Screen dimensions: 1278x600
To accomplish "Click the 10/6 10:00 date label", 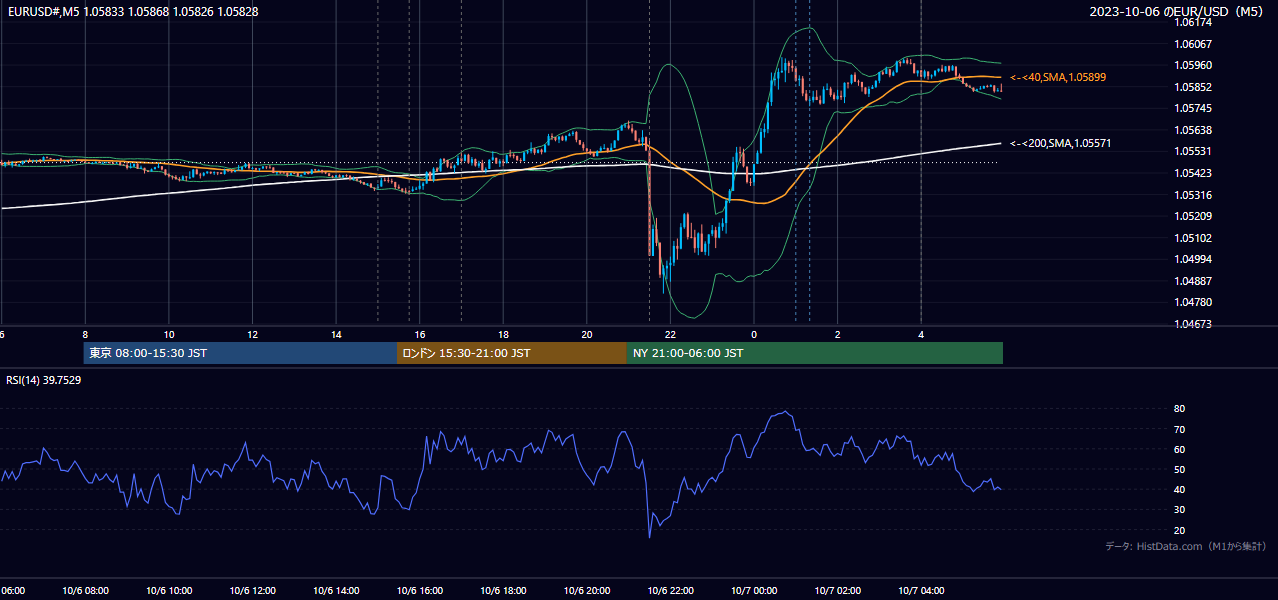I will click(167, 591).
